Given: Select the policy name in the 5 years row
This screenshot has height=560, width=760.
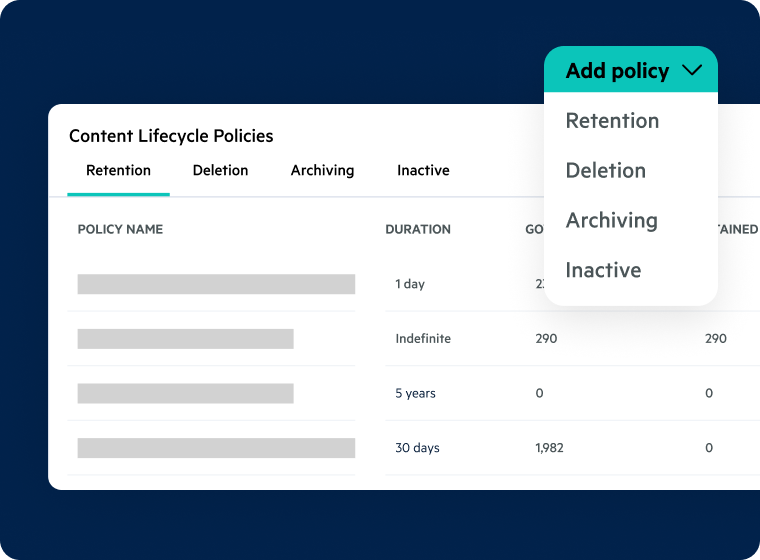Looking at the screenshot, I should coord(185,393).
